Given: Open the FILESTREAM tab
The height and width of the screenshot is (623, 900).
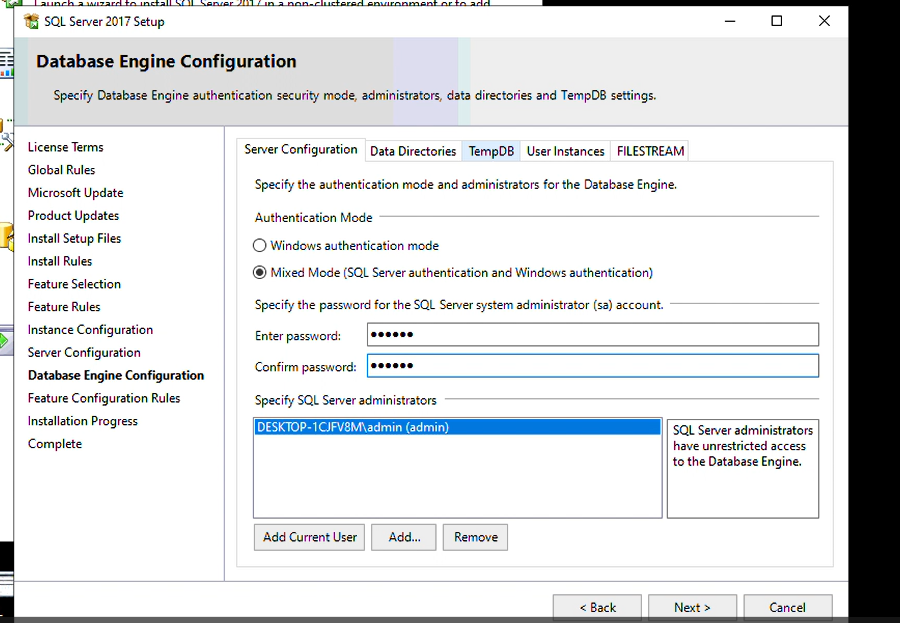Looking at the screenshot, I should pos(650,151).
